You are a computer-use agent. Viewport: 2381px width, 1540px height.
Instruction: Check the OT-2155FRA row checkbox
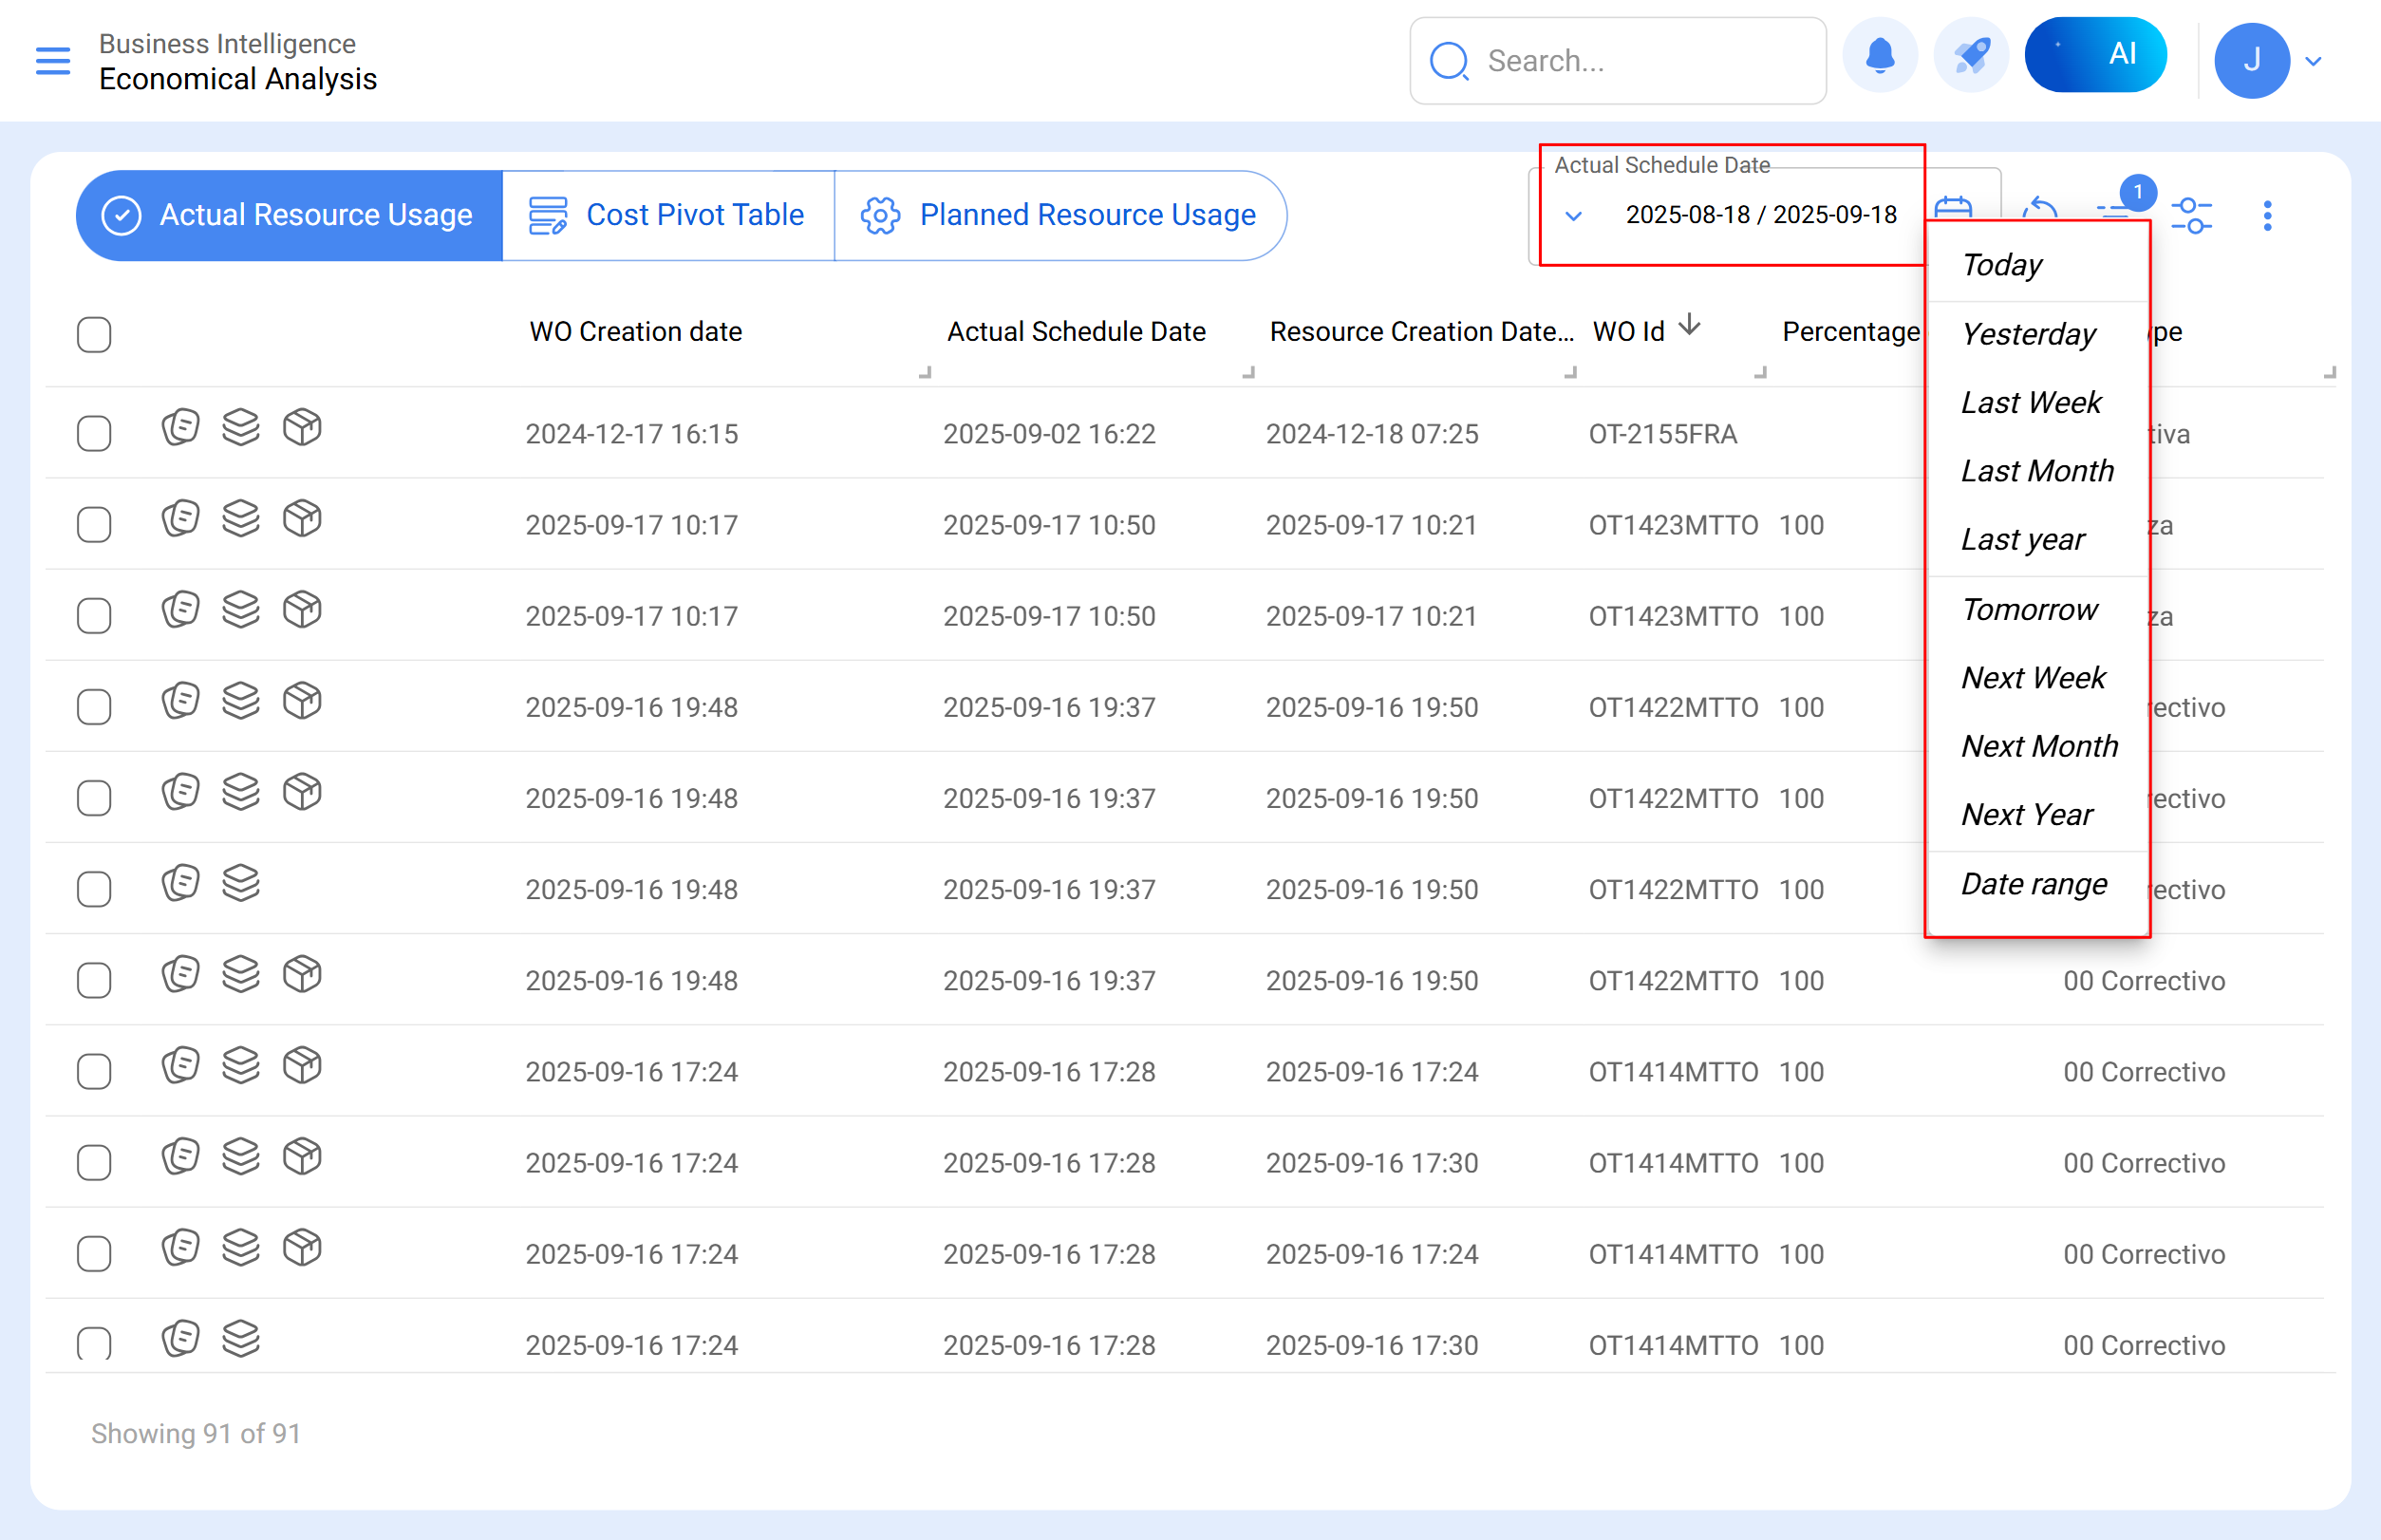94,434
